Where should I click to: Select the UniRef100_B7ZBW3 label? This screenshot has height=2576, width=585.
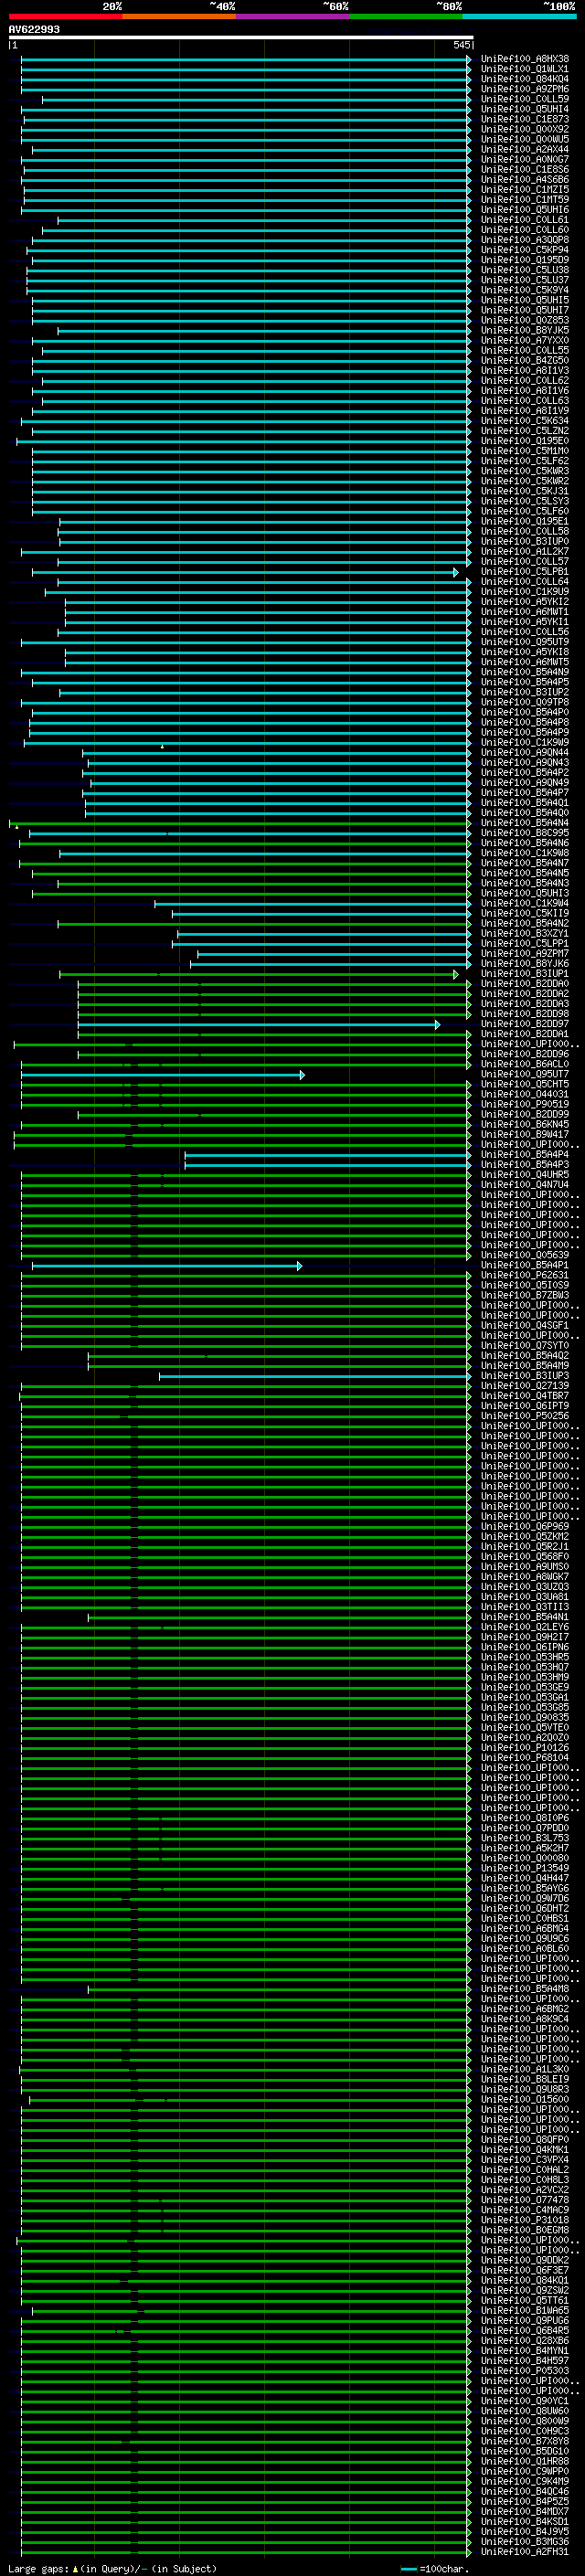524,1296
